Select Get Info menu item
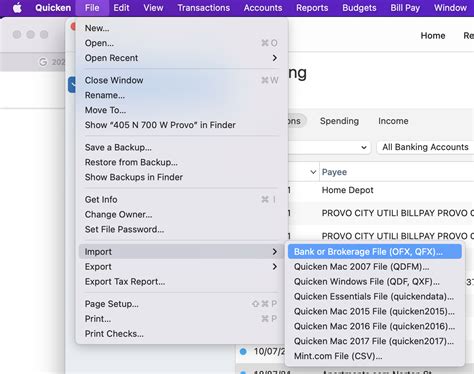Image resolution: width=474 pixels, height=374 pixels. pos(182,200)
